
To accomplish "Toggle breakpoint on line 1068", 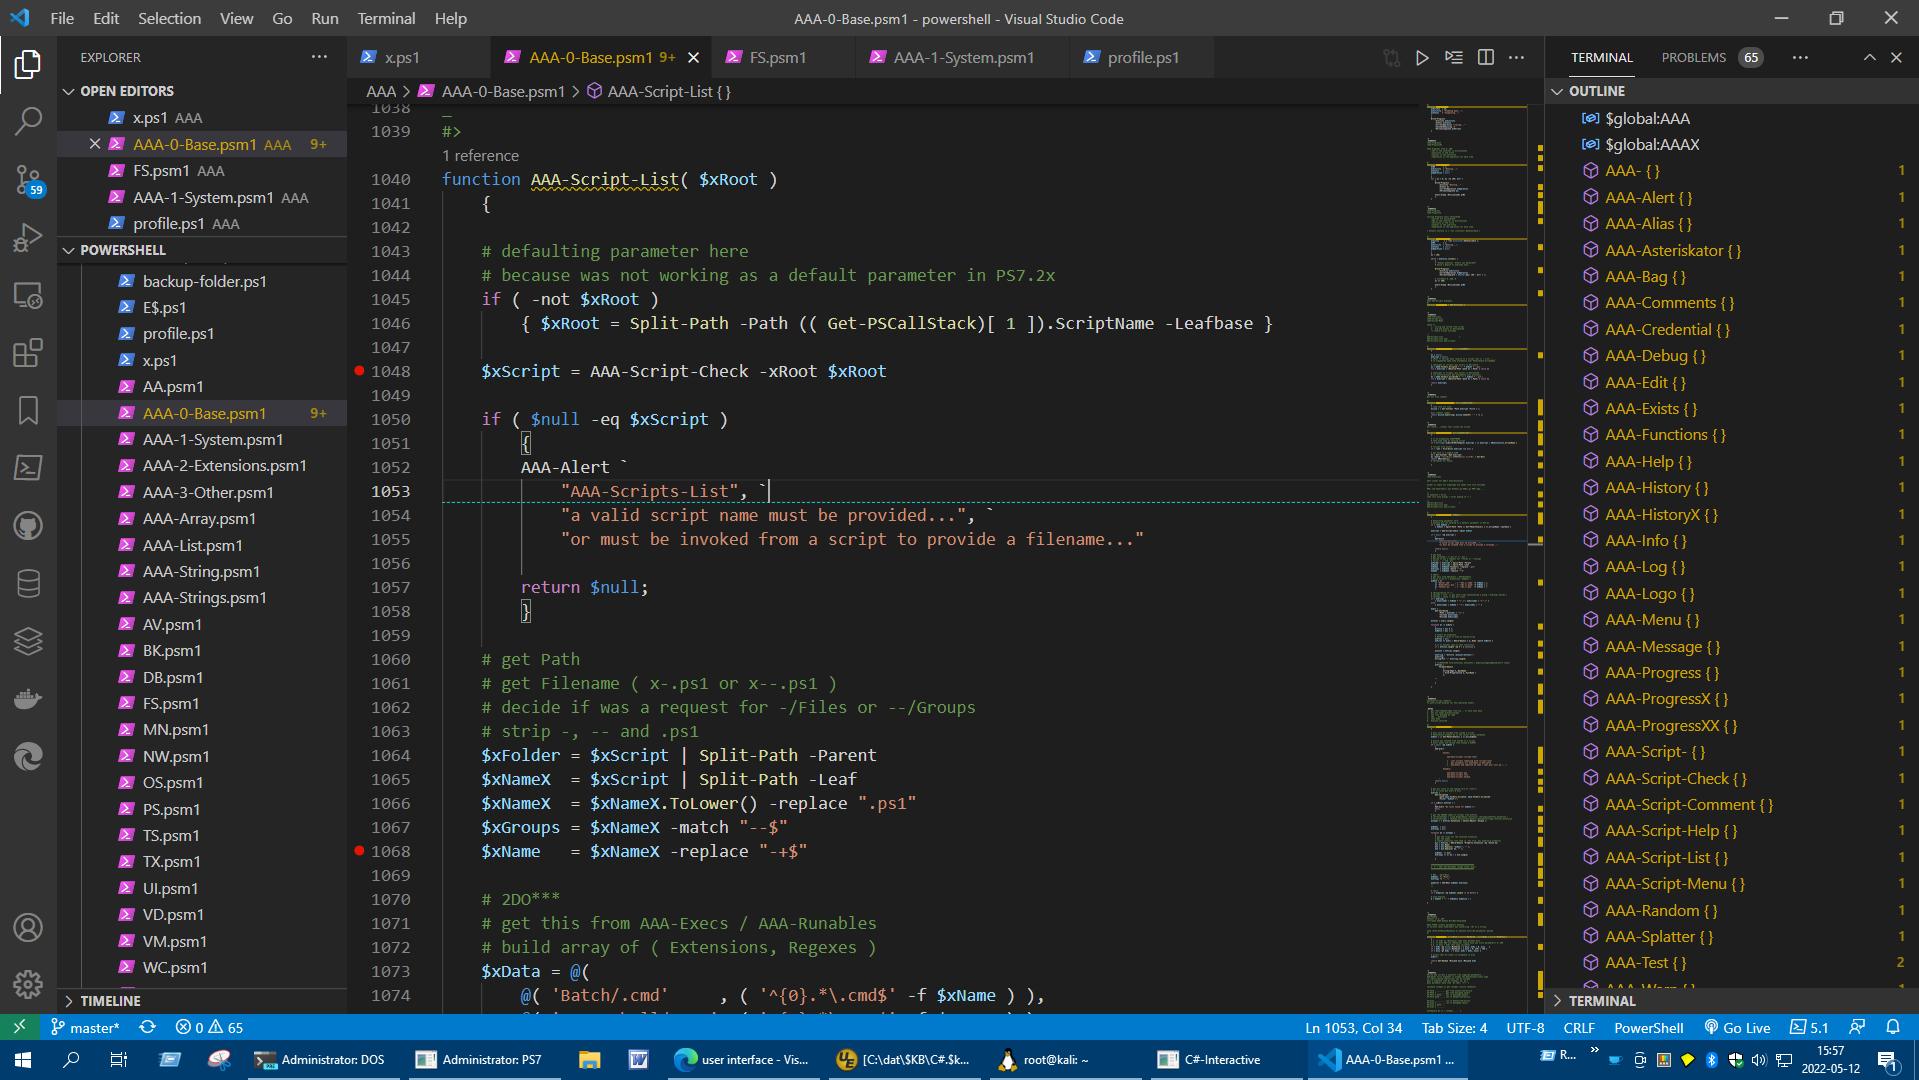I will tap(359, 851).
